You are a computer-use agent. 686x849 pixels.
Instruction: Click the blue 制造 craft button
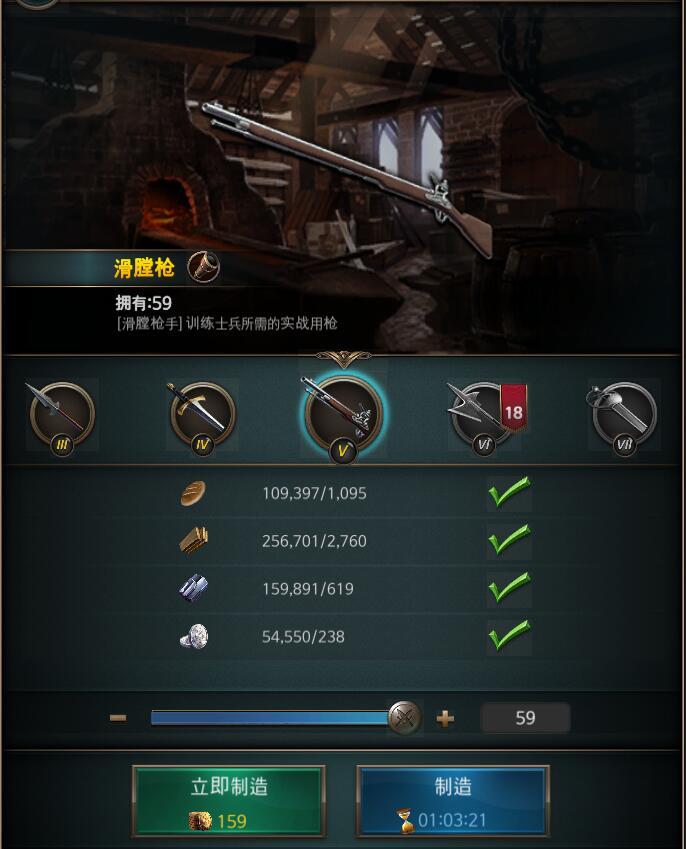click(x=453, y=801)
